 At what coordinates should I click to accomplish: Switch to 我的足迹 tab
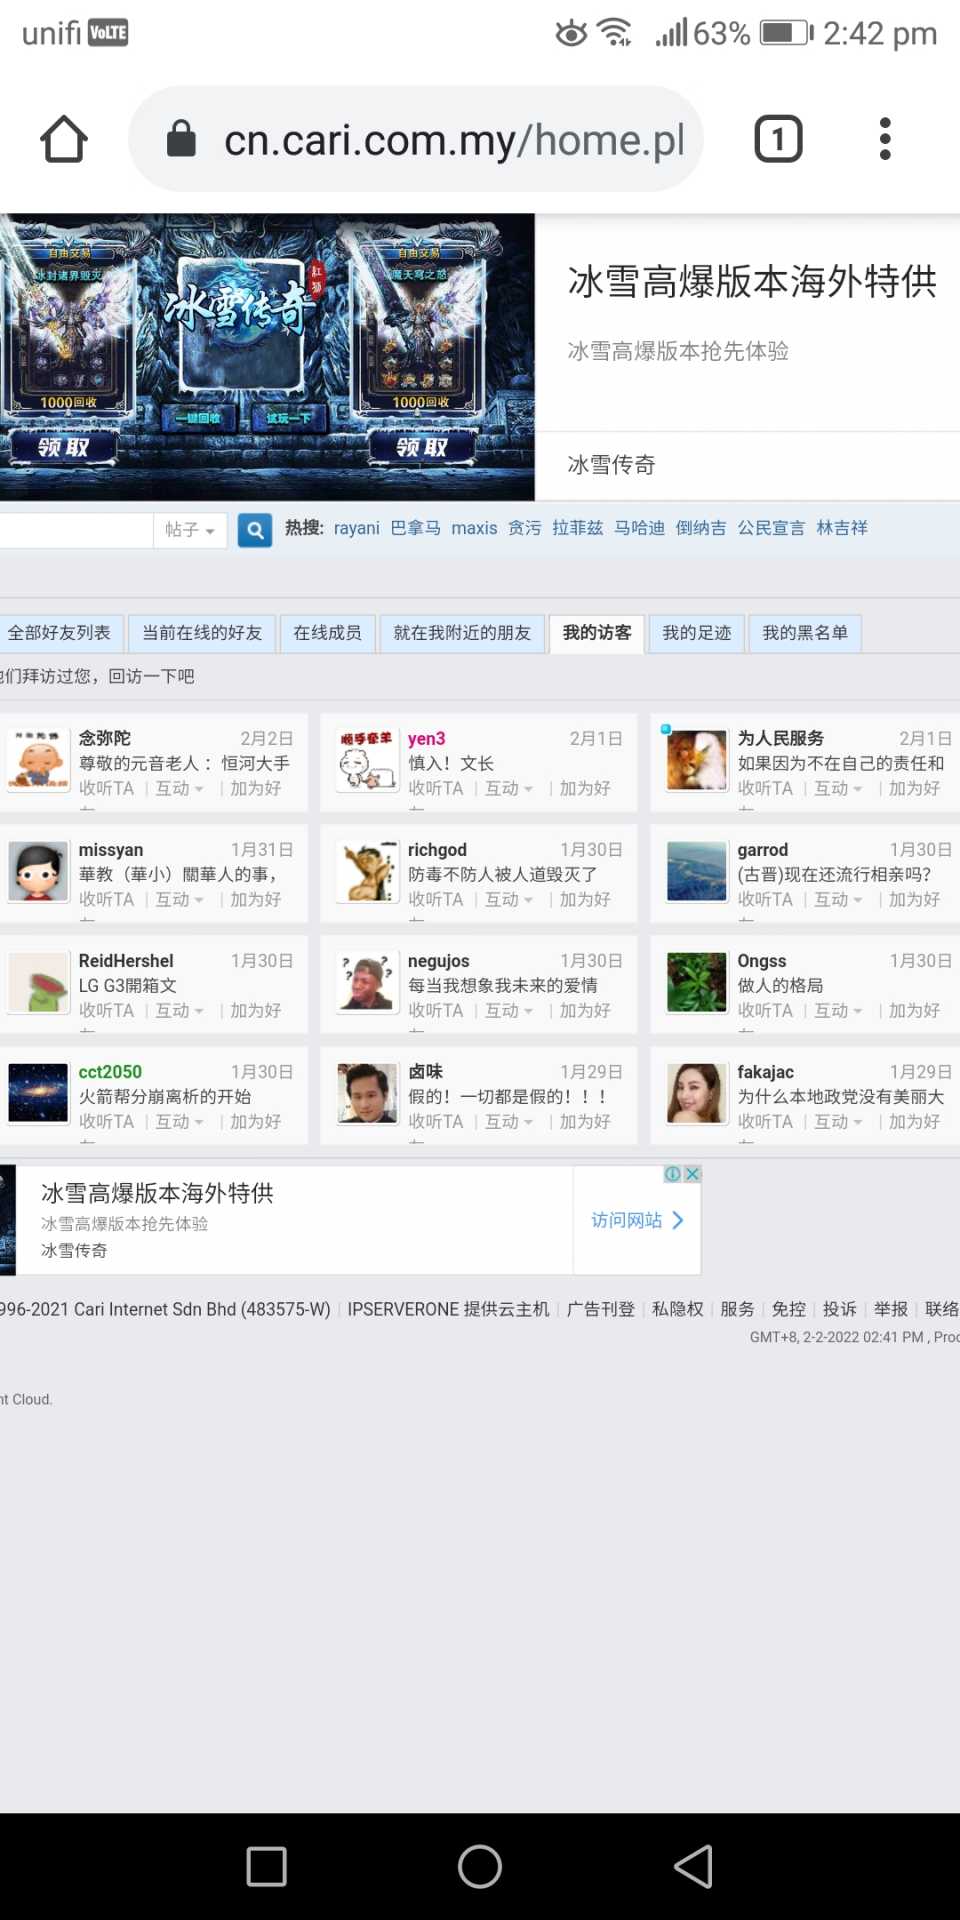[x=697, y=633]
